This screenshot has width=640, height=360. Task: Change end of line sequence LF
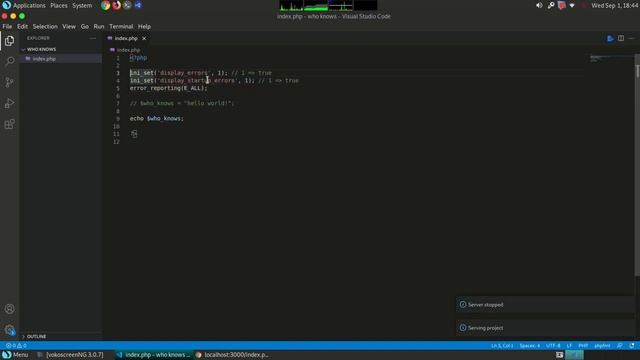[569, 346]
